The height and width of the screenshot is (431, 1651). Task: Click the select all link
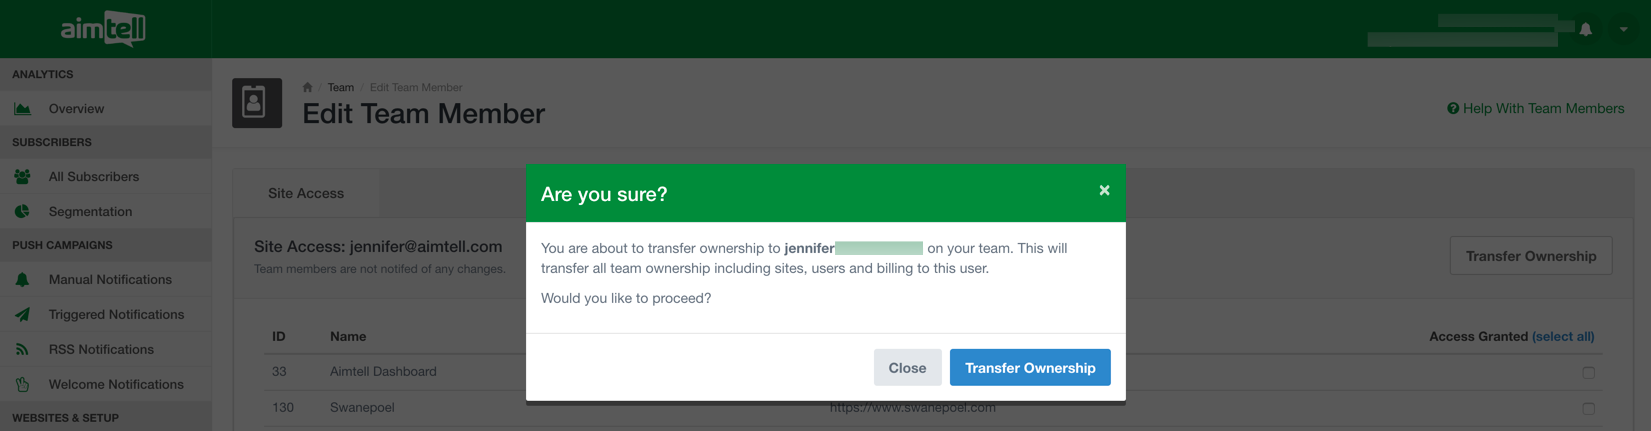click(1563, 336)
